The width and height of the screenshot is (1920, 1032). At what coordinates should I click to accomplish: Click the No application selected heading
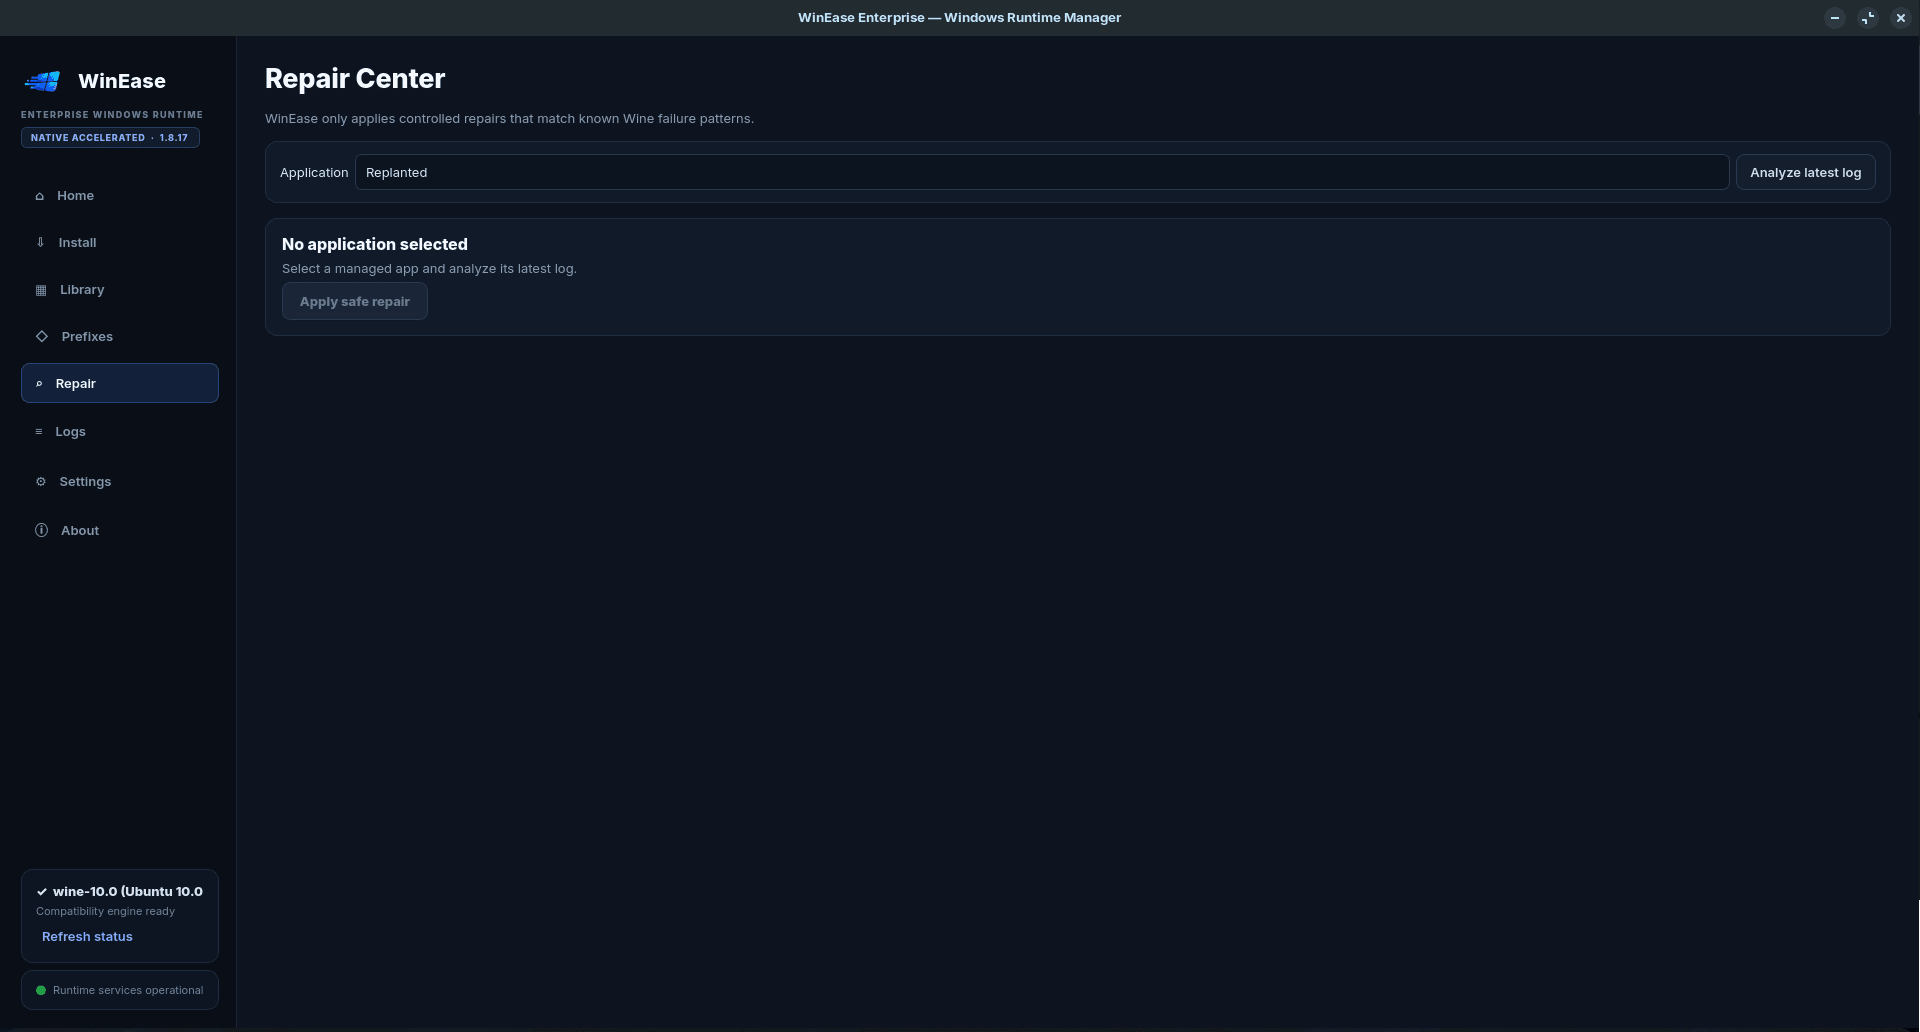click(375, 244)
